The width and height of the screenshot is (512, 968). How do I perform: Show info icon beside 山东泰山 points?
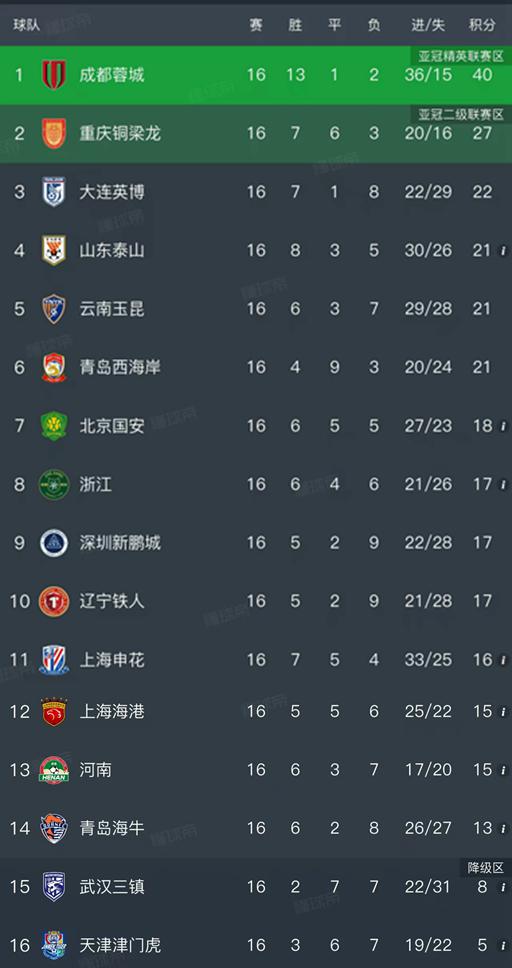coord(503,251)
